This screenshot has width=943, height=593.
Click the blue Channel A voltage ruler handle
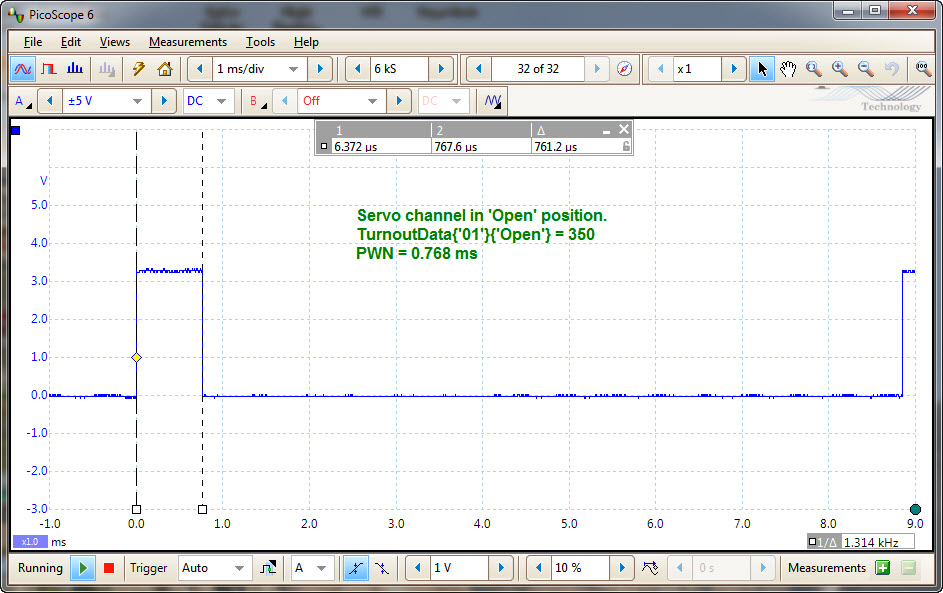pyautogui.click(x=16, y=130)
